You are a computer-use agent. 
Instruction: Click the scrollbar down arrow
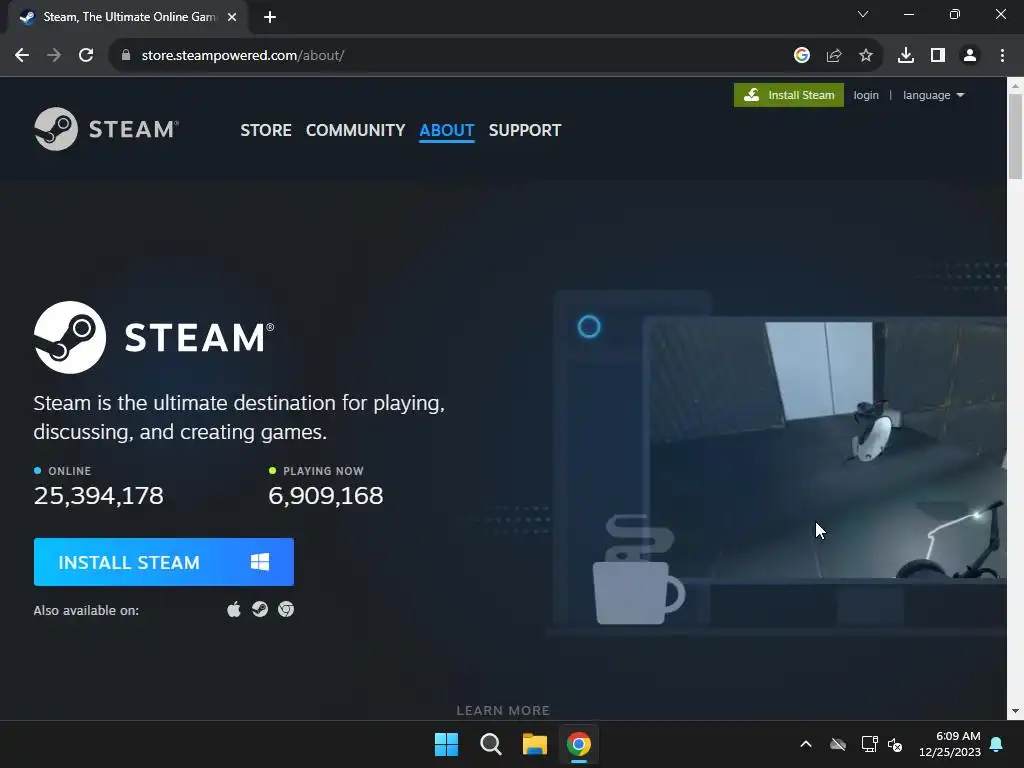1016,711
